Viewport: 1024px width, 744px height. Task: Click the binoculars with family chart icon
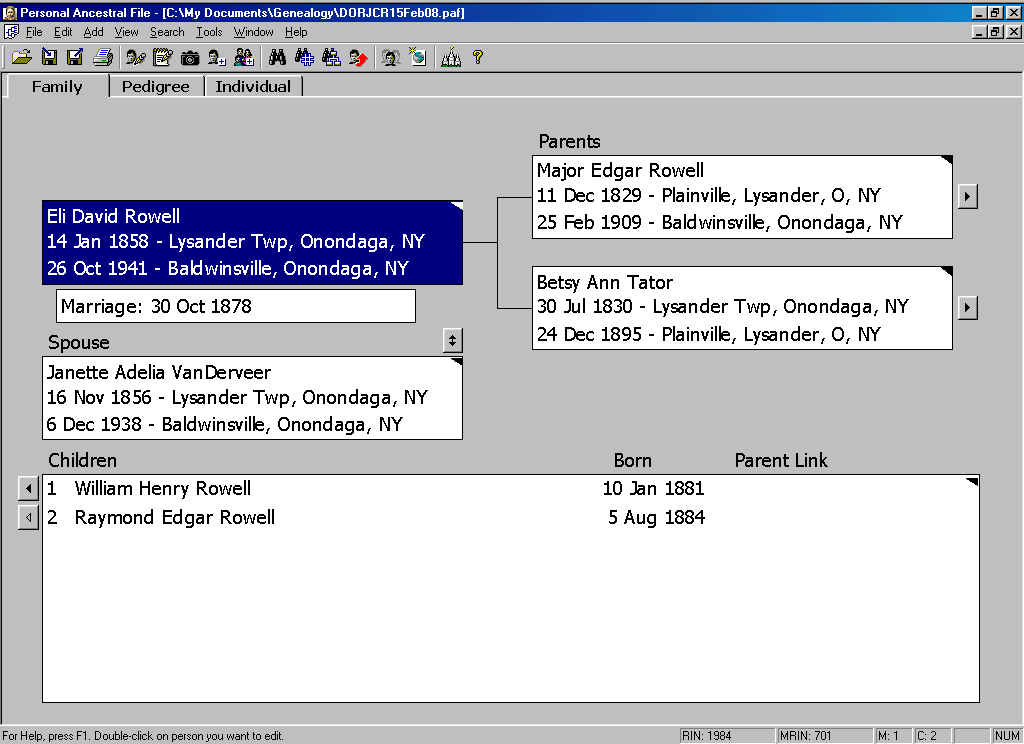pos(331,57)
